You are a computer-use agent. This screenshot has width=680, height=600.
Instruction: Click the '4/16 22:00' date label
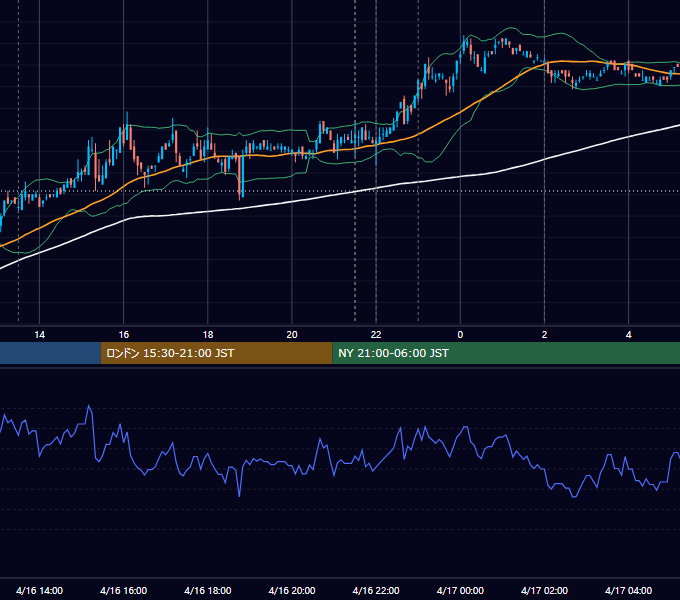point(376,590)
